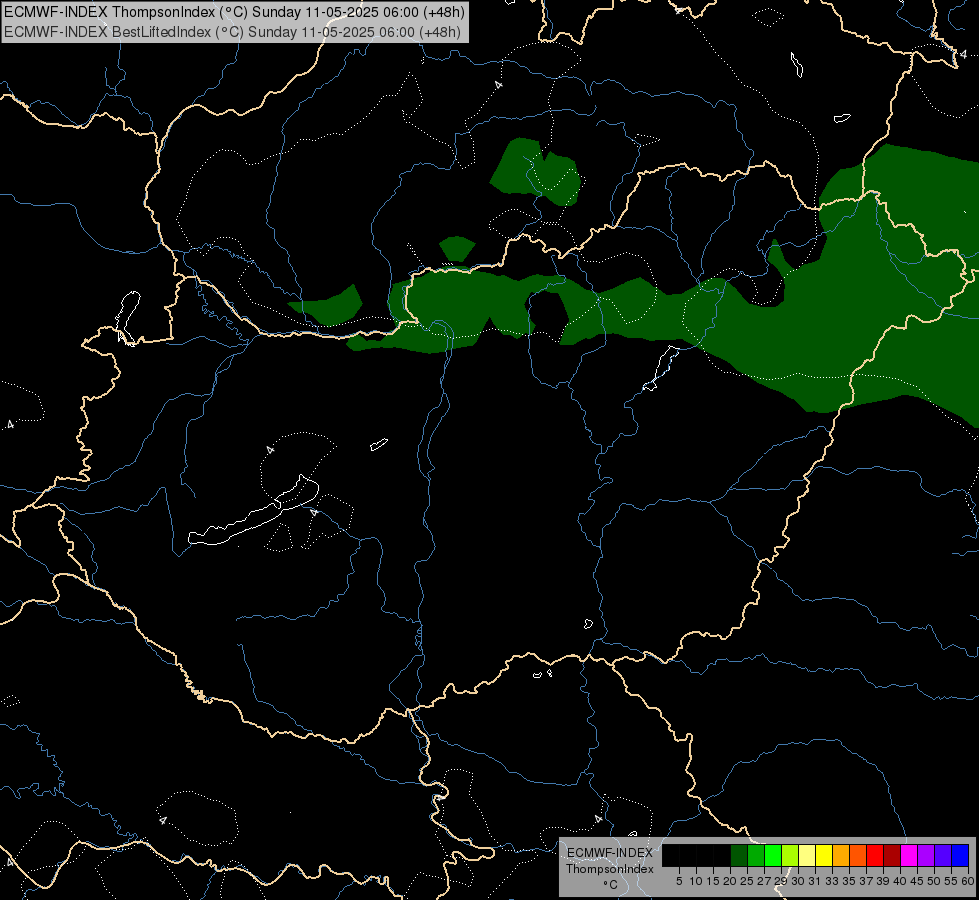
Task: Pick the yellow-green 29–30 legend swatch
Action: (790, 855)
